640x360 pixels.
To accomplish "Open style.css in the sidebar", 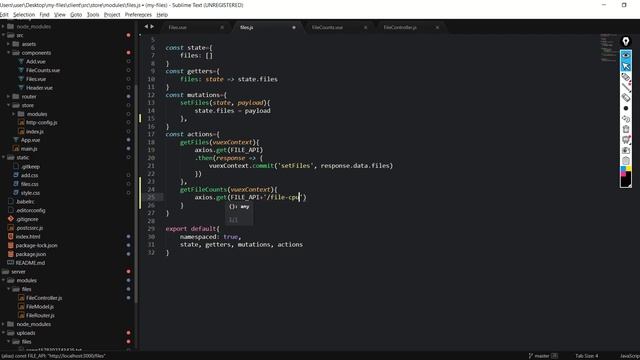I will [x=30, y=193].
